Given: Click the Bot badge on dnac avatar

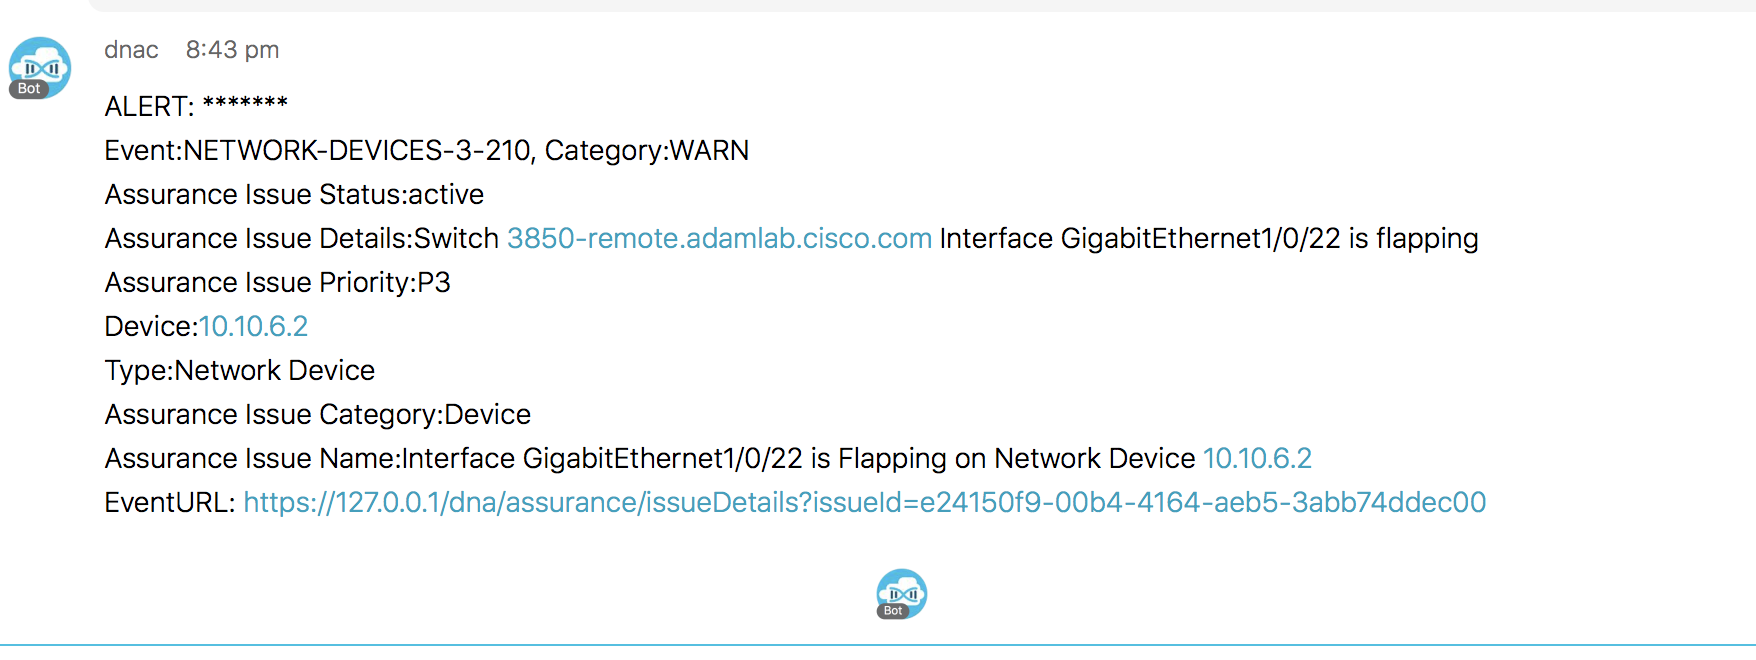Looking at the screenshot, I should [x=29, y=89].
